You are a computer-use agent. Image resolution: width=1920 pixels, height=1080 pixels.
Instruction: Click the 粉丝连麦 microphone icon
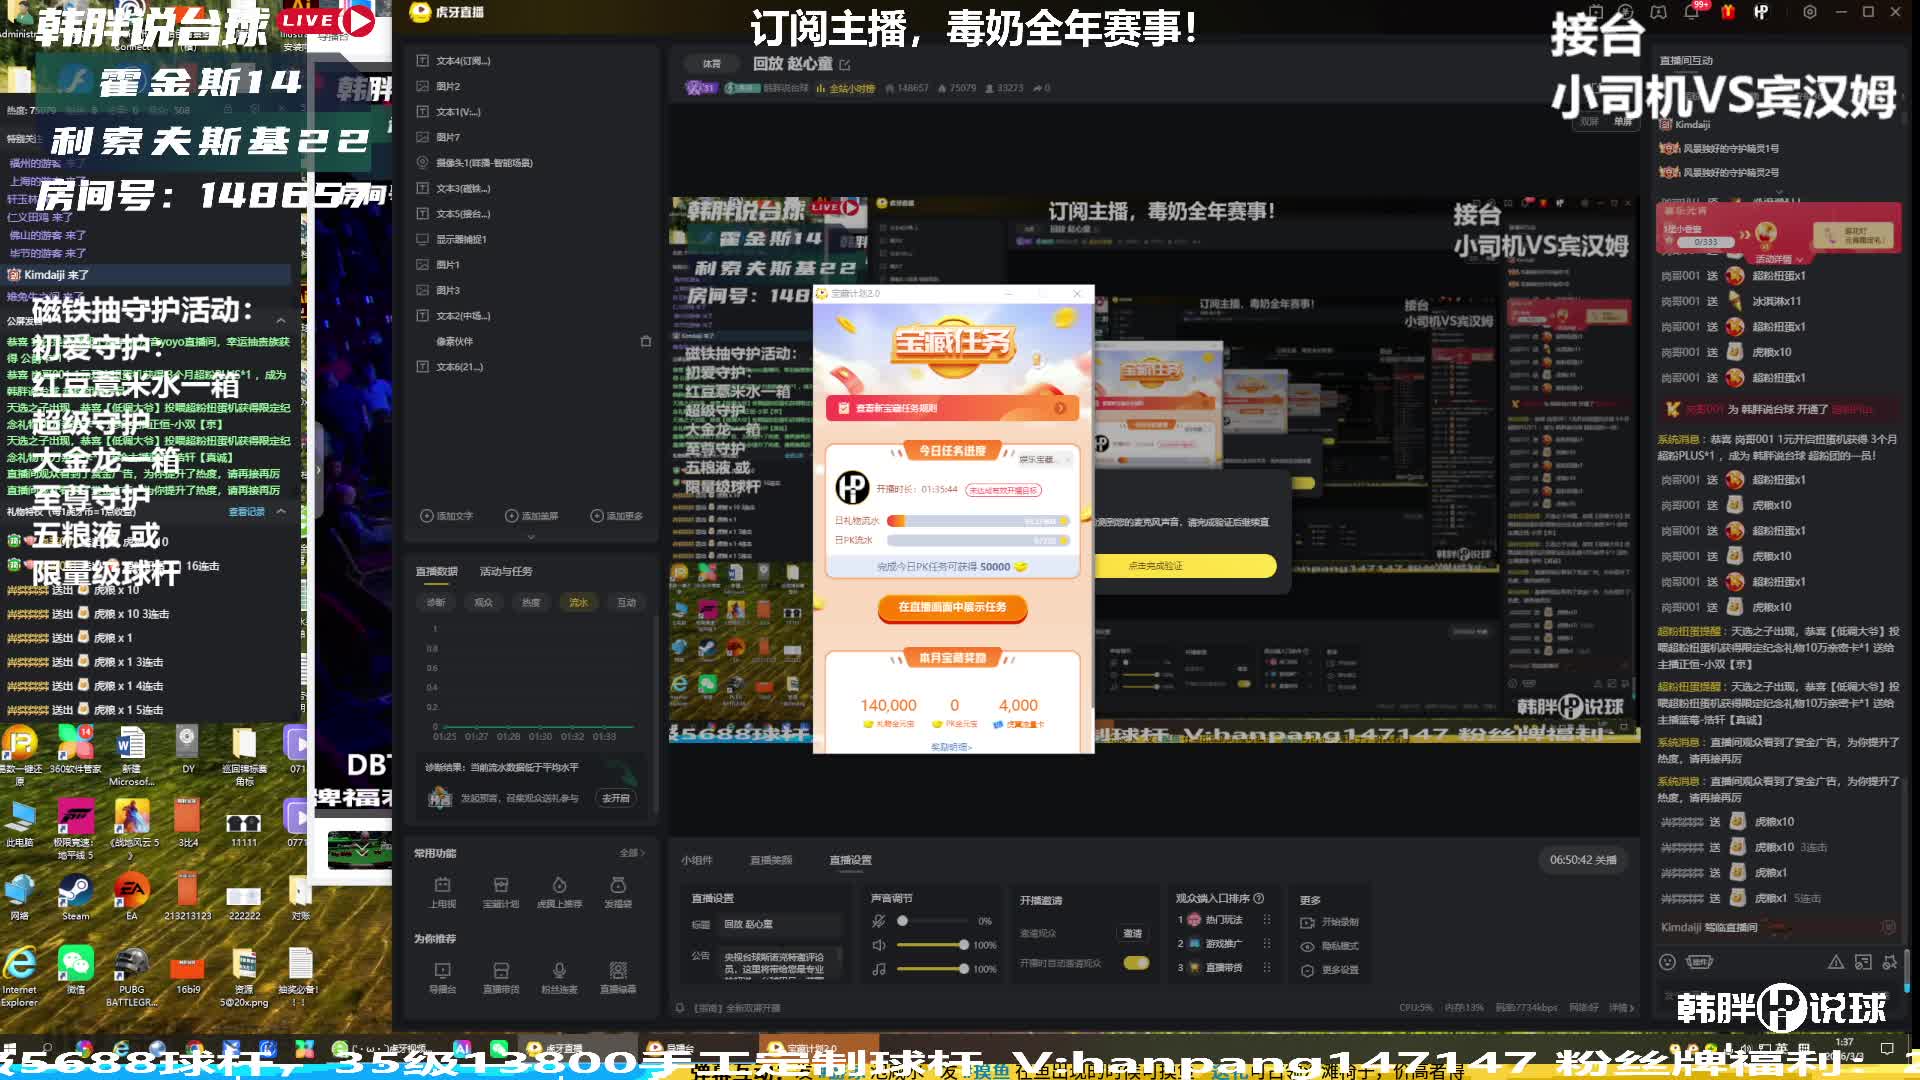[x=559, y=971]
